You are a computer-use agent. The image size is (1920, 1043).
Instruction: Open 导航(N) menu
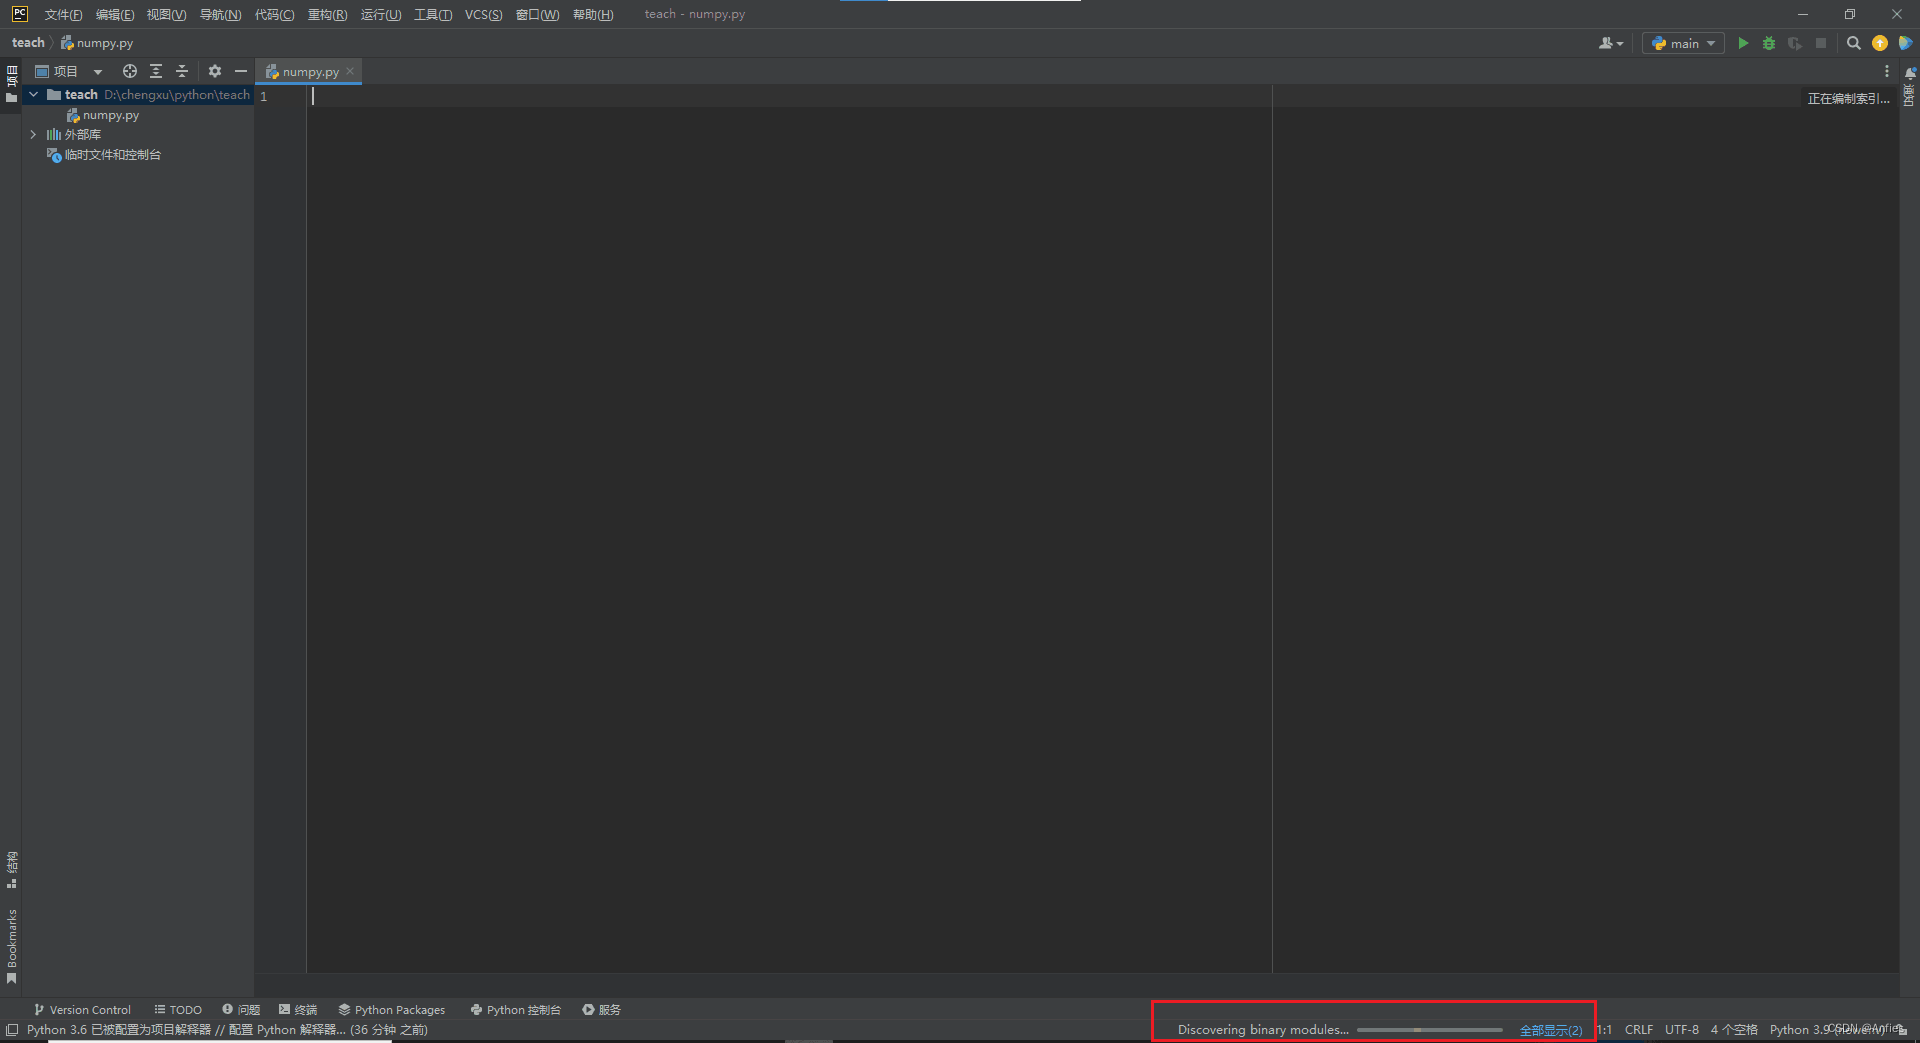[x=220, y=14]
